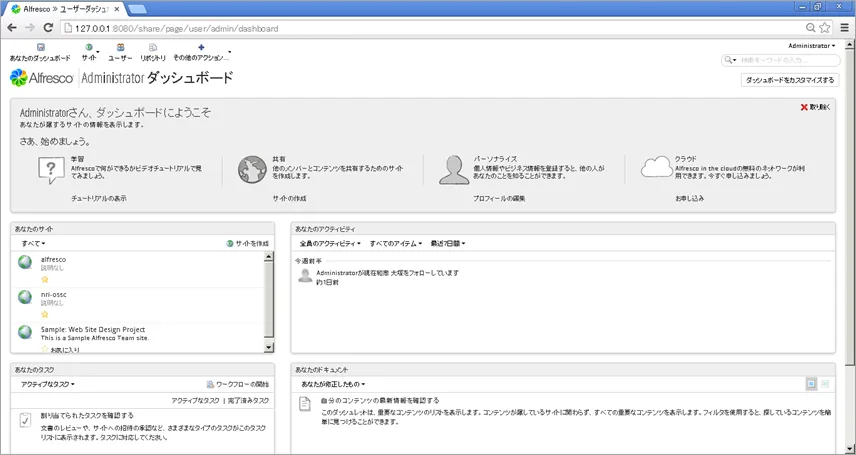Open the サイト menu in the toolbar
856x455 pixels.
pyautogui.click(x=90, y=52)
